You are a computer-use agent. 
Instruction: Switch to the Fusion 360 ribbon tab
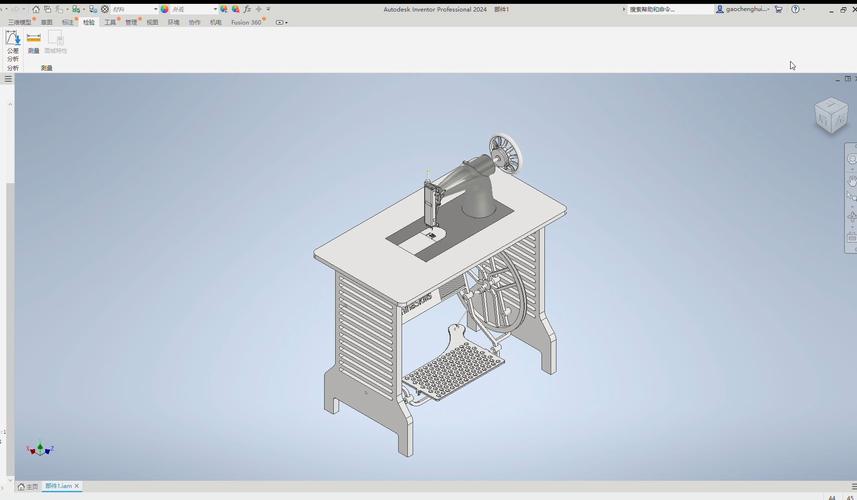tap(246, 22)
